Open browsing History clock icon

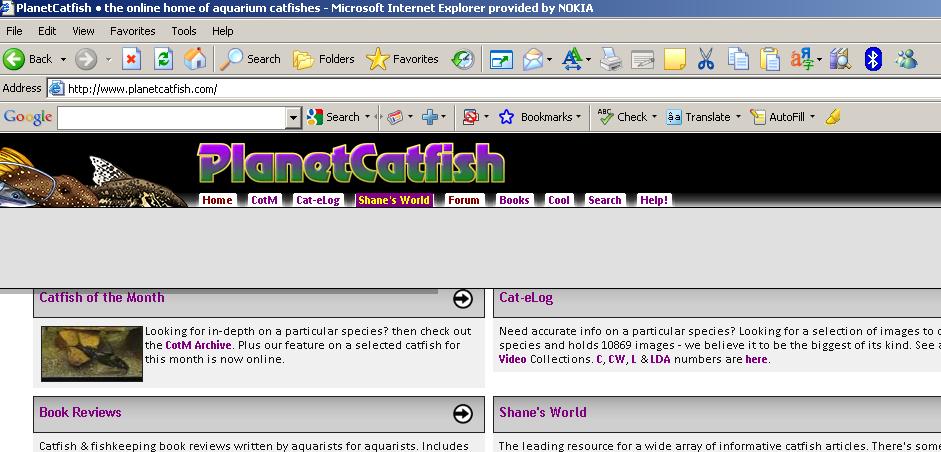(x=463, y=59)
